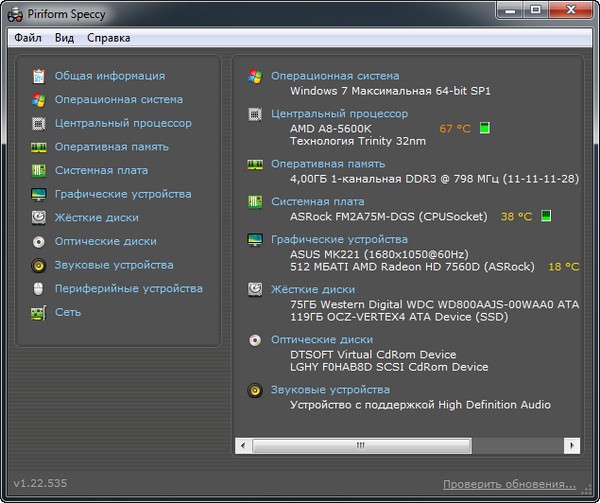This screenshot has width=600, height=503.
Task: Open the Файл menu
Action: [28, 38]
